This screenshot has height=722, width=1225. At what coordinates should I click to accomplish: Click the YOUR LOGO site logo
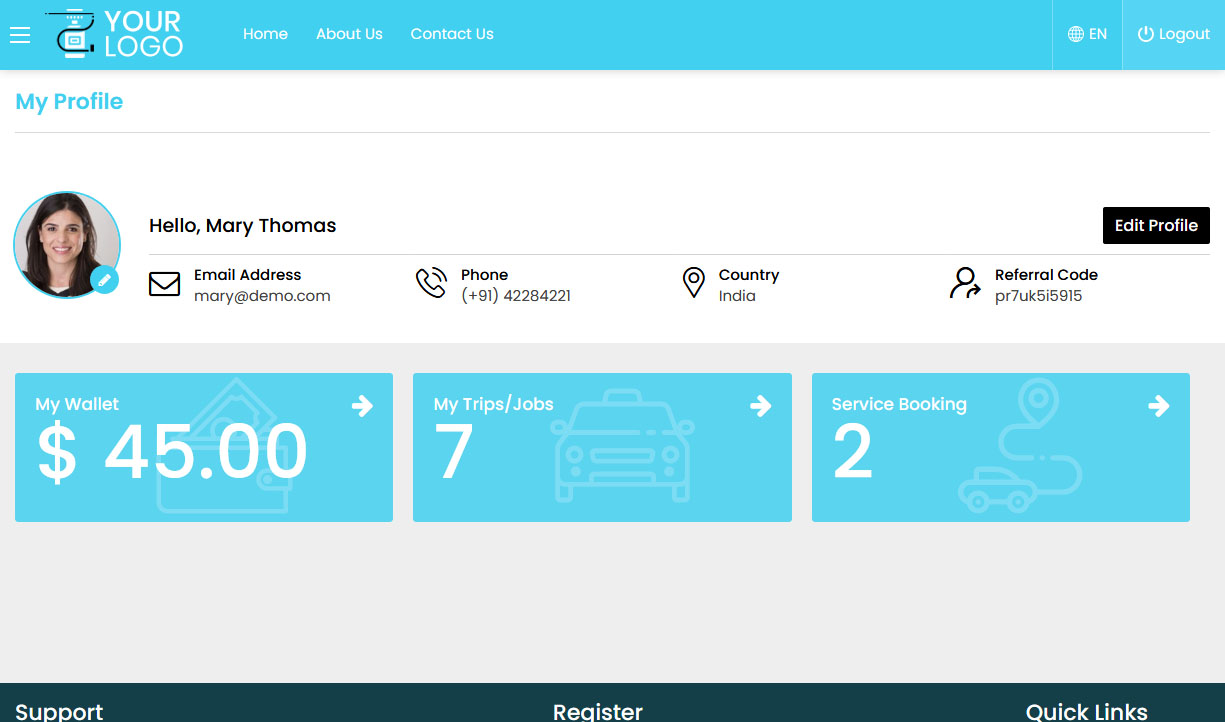115,33
